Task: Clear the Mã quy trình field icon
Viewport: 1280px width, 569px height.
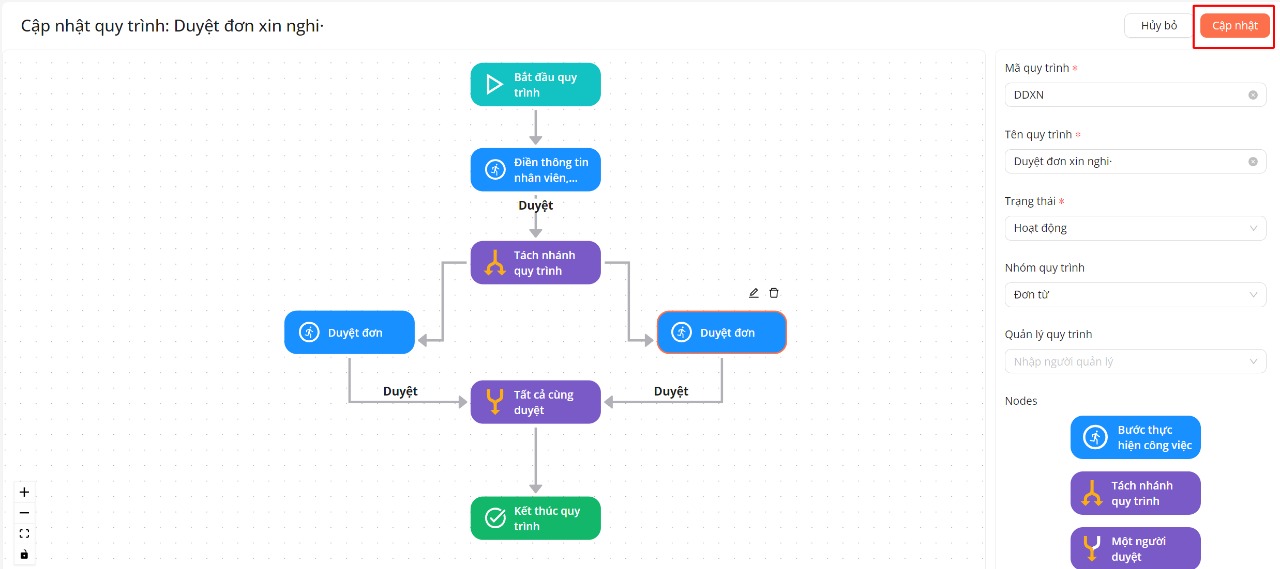Action: pos(1252,95)
